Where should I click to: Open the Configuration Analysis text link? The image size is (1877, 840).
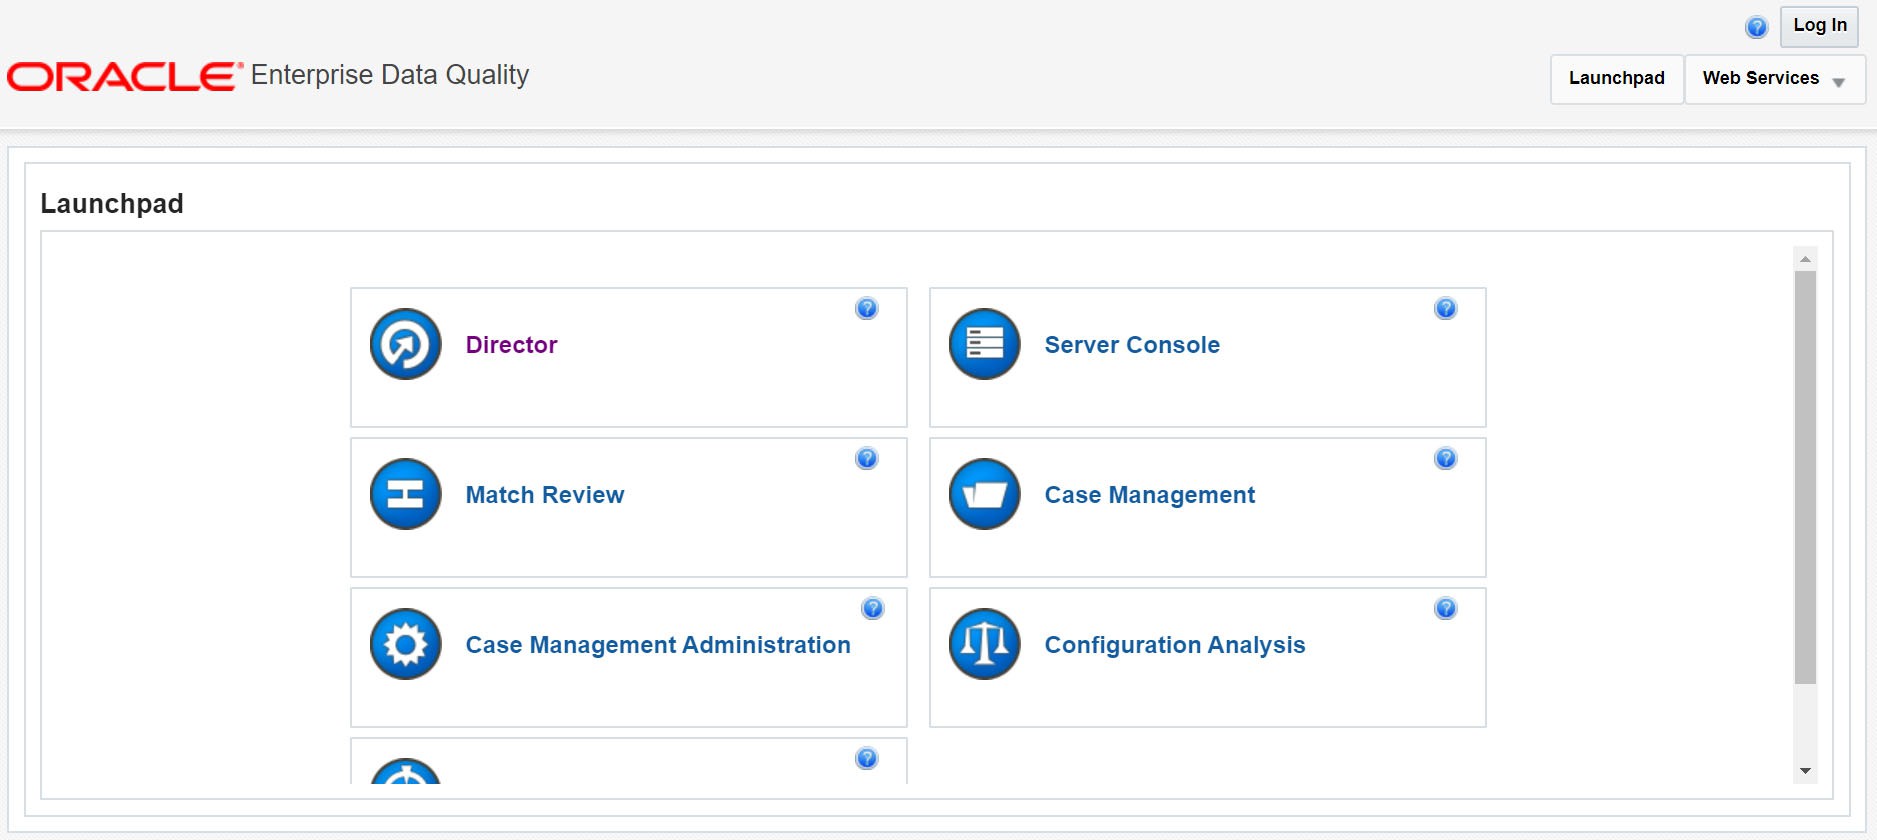1175,645
